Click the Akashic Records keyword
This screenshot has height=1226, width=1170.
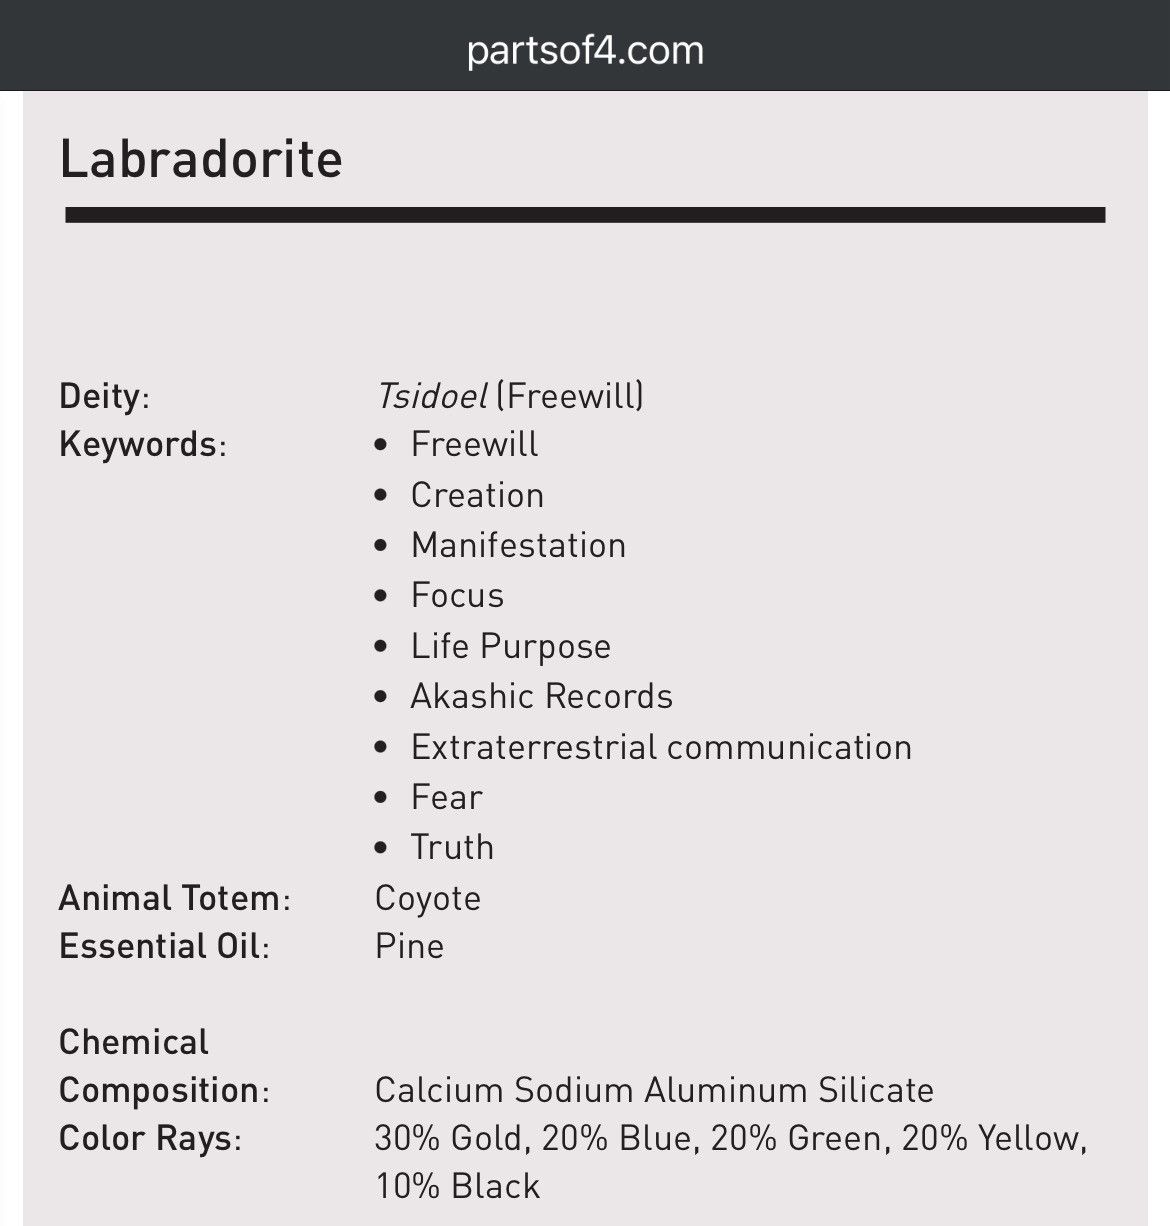point(541,696)
